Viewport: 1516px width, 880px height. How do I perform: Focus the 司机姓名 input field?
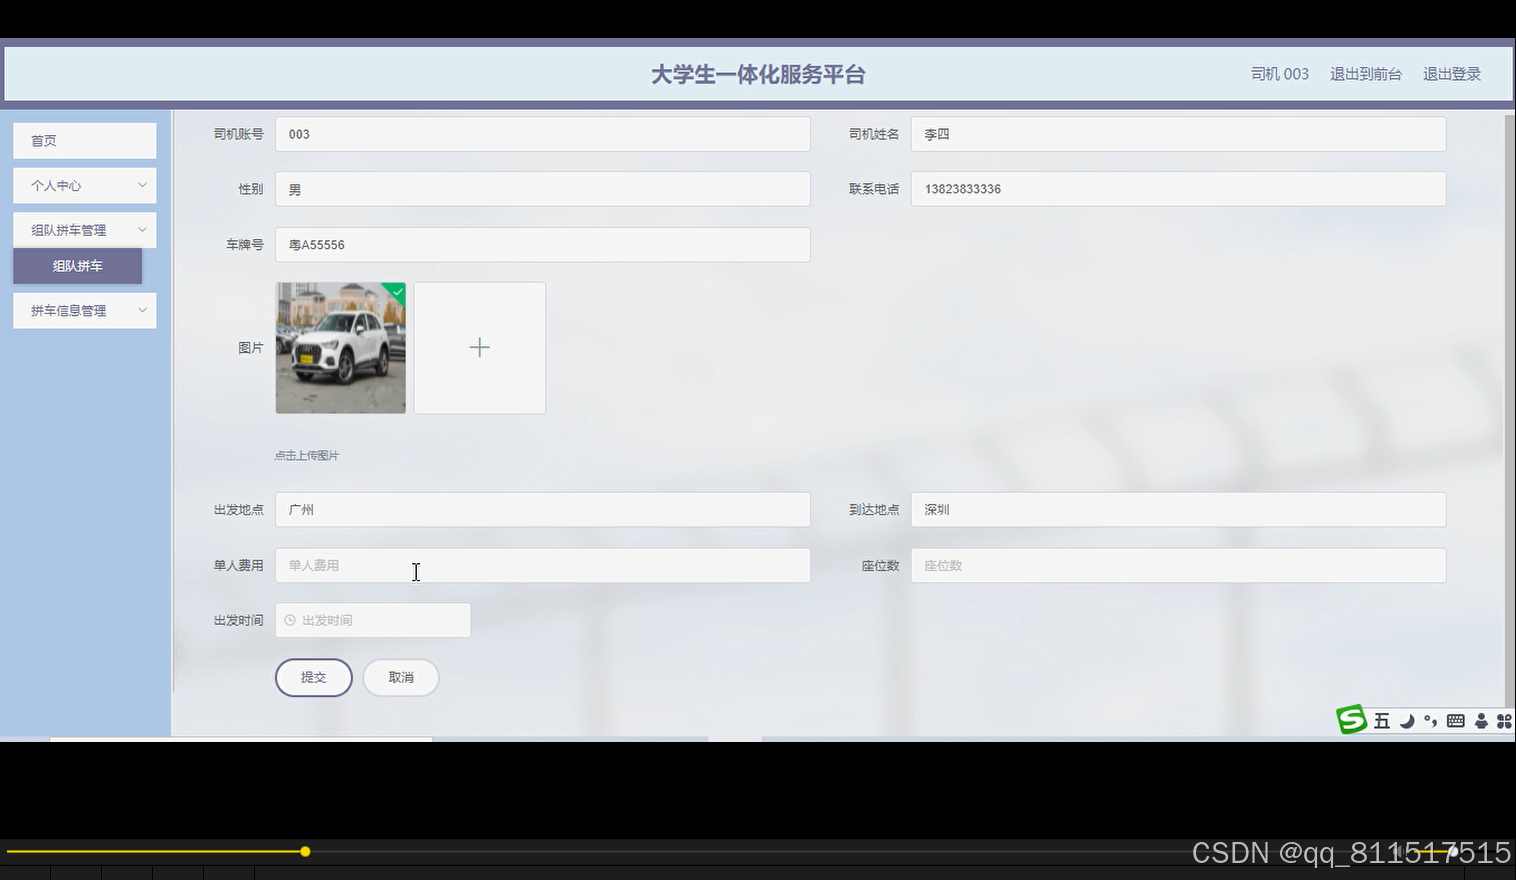click(x=1178, y=134)
